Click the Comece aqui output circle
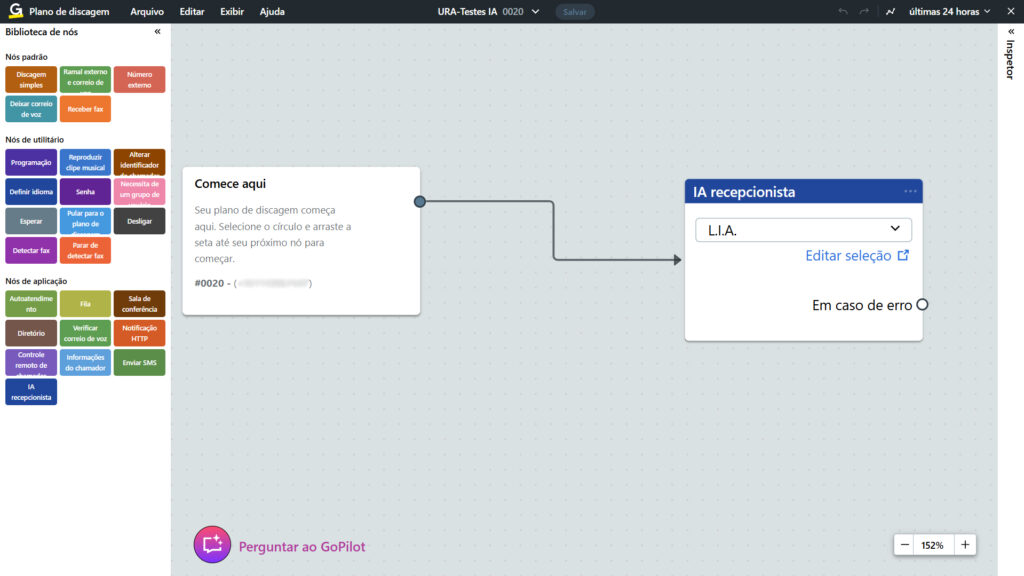Viewport: 1024px width, 576px height. [420, 202]
